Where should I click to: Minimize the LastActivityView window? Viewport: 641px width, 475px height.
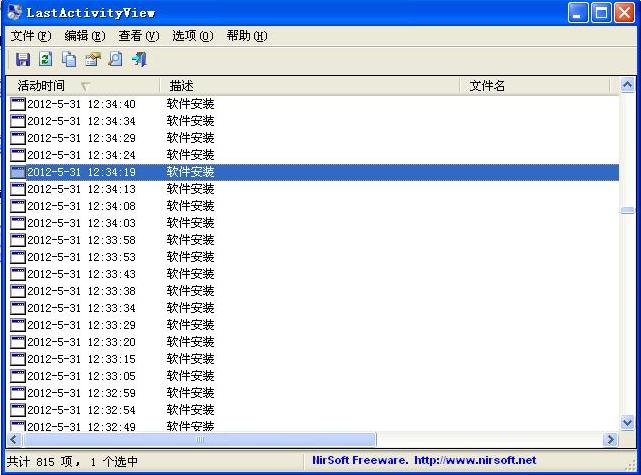(x=578, y=13)
